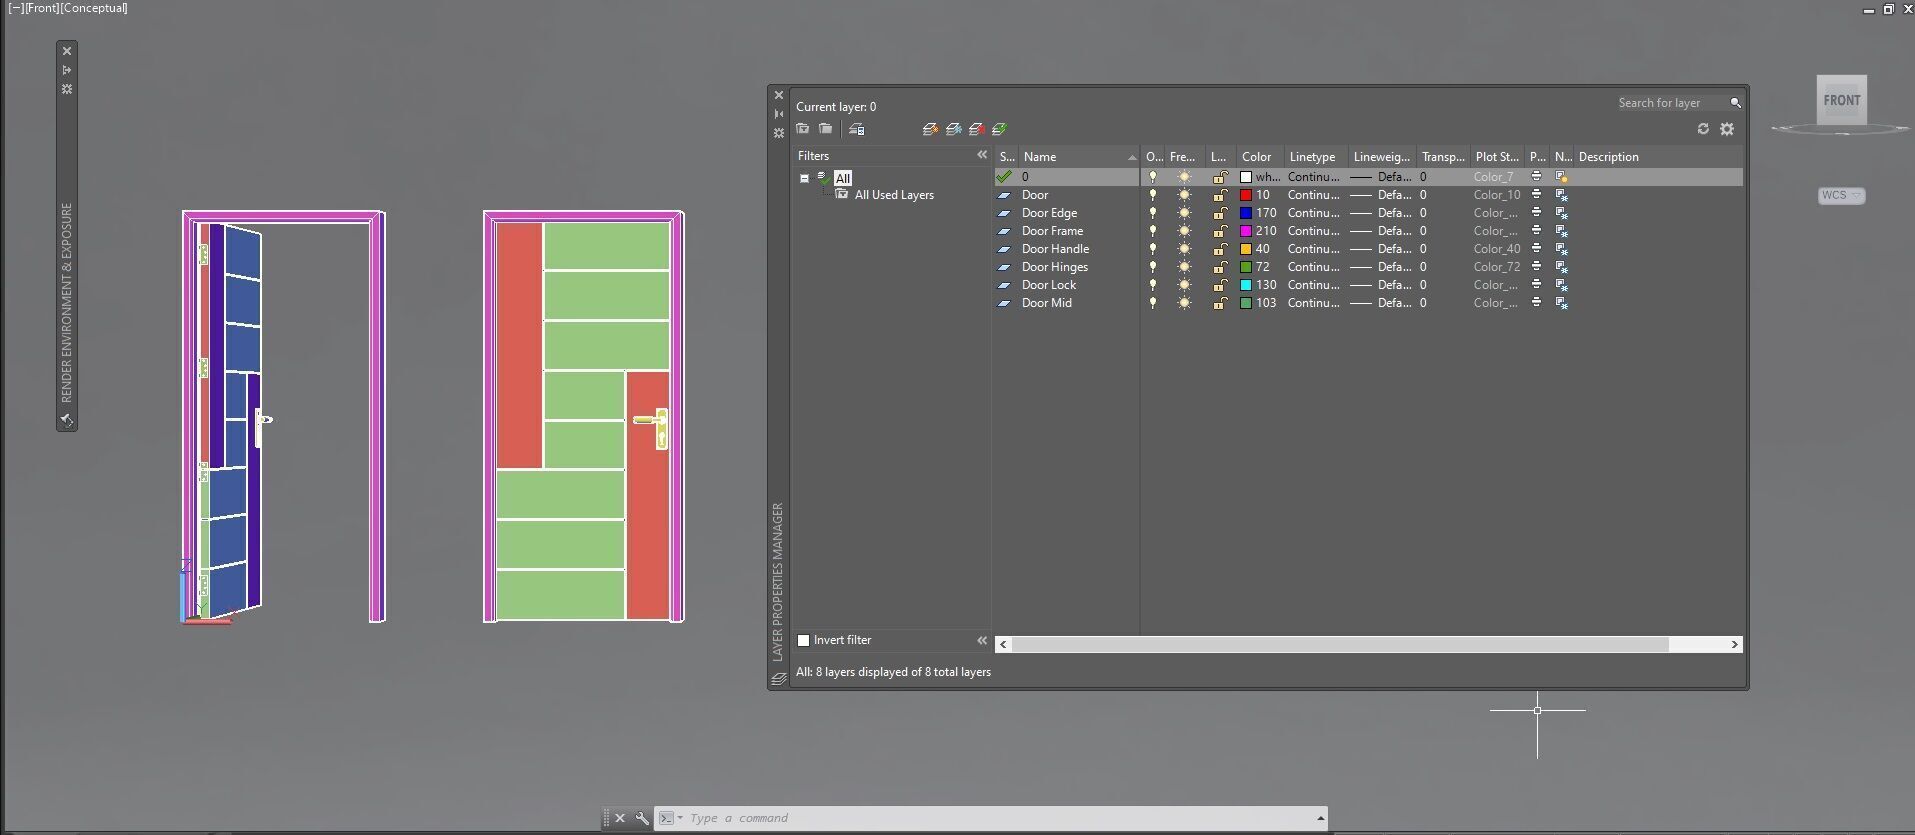
Task: Click properties icon on Layer Manager title bar
Action: (779, 133)
